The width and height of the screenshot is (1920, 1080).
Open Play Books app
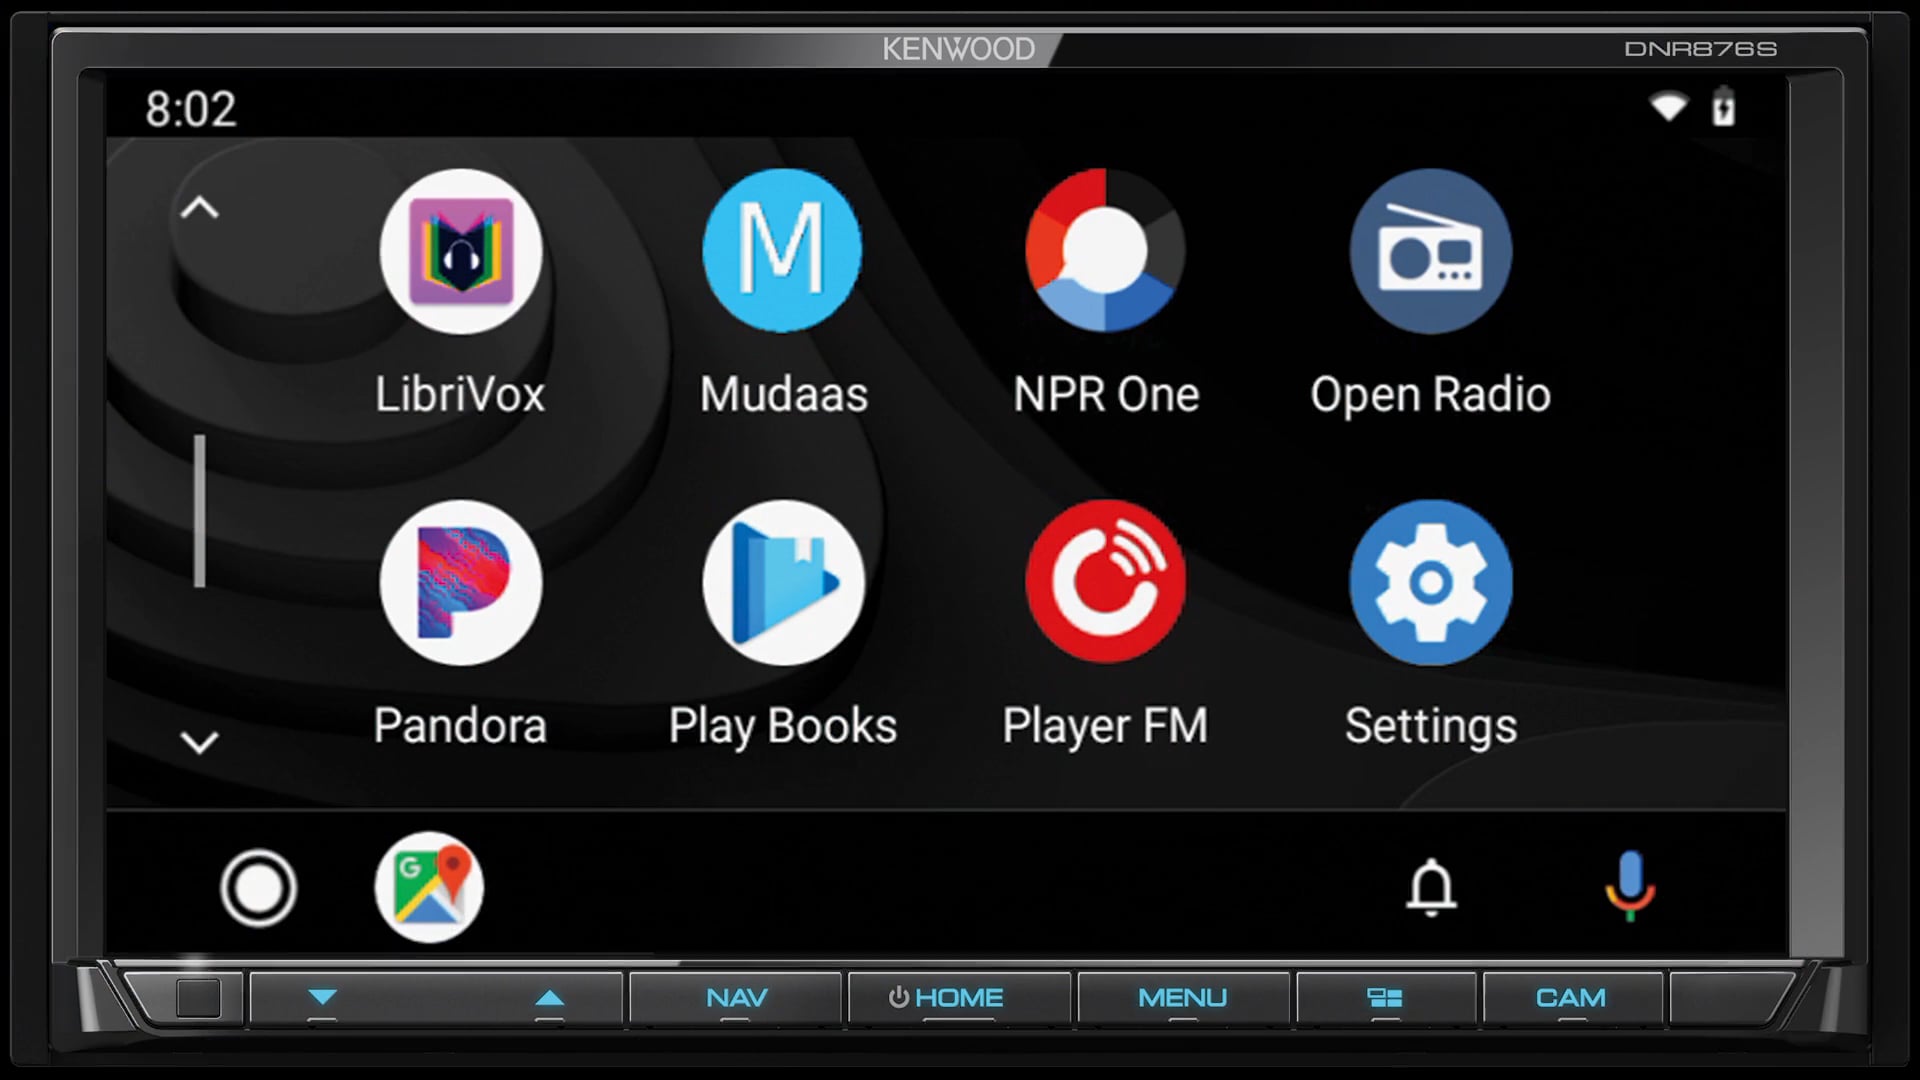tap(781, 583)
